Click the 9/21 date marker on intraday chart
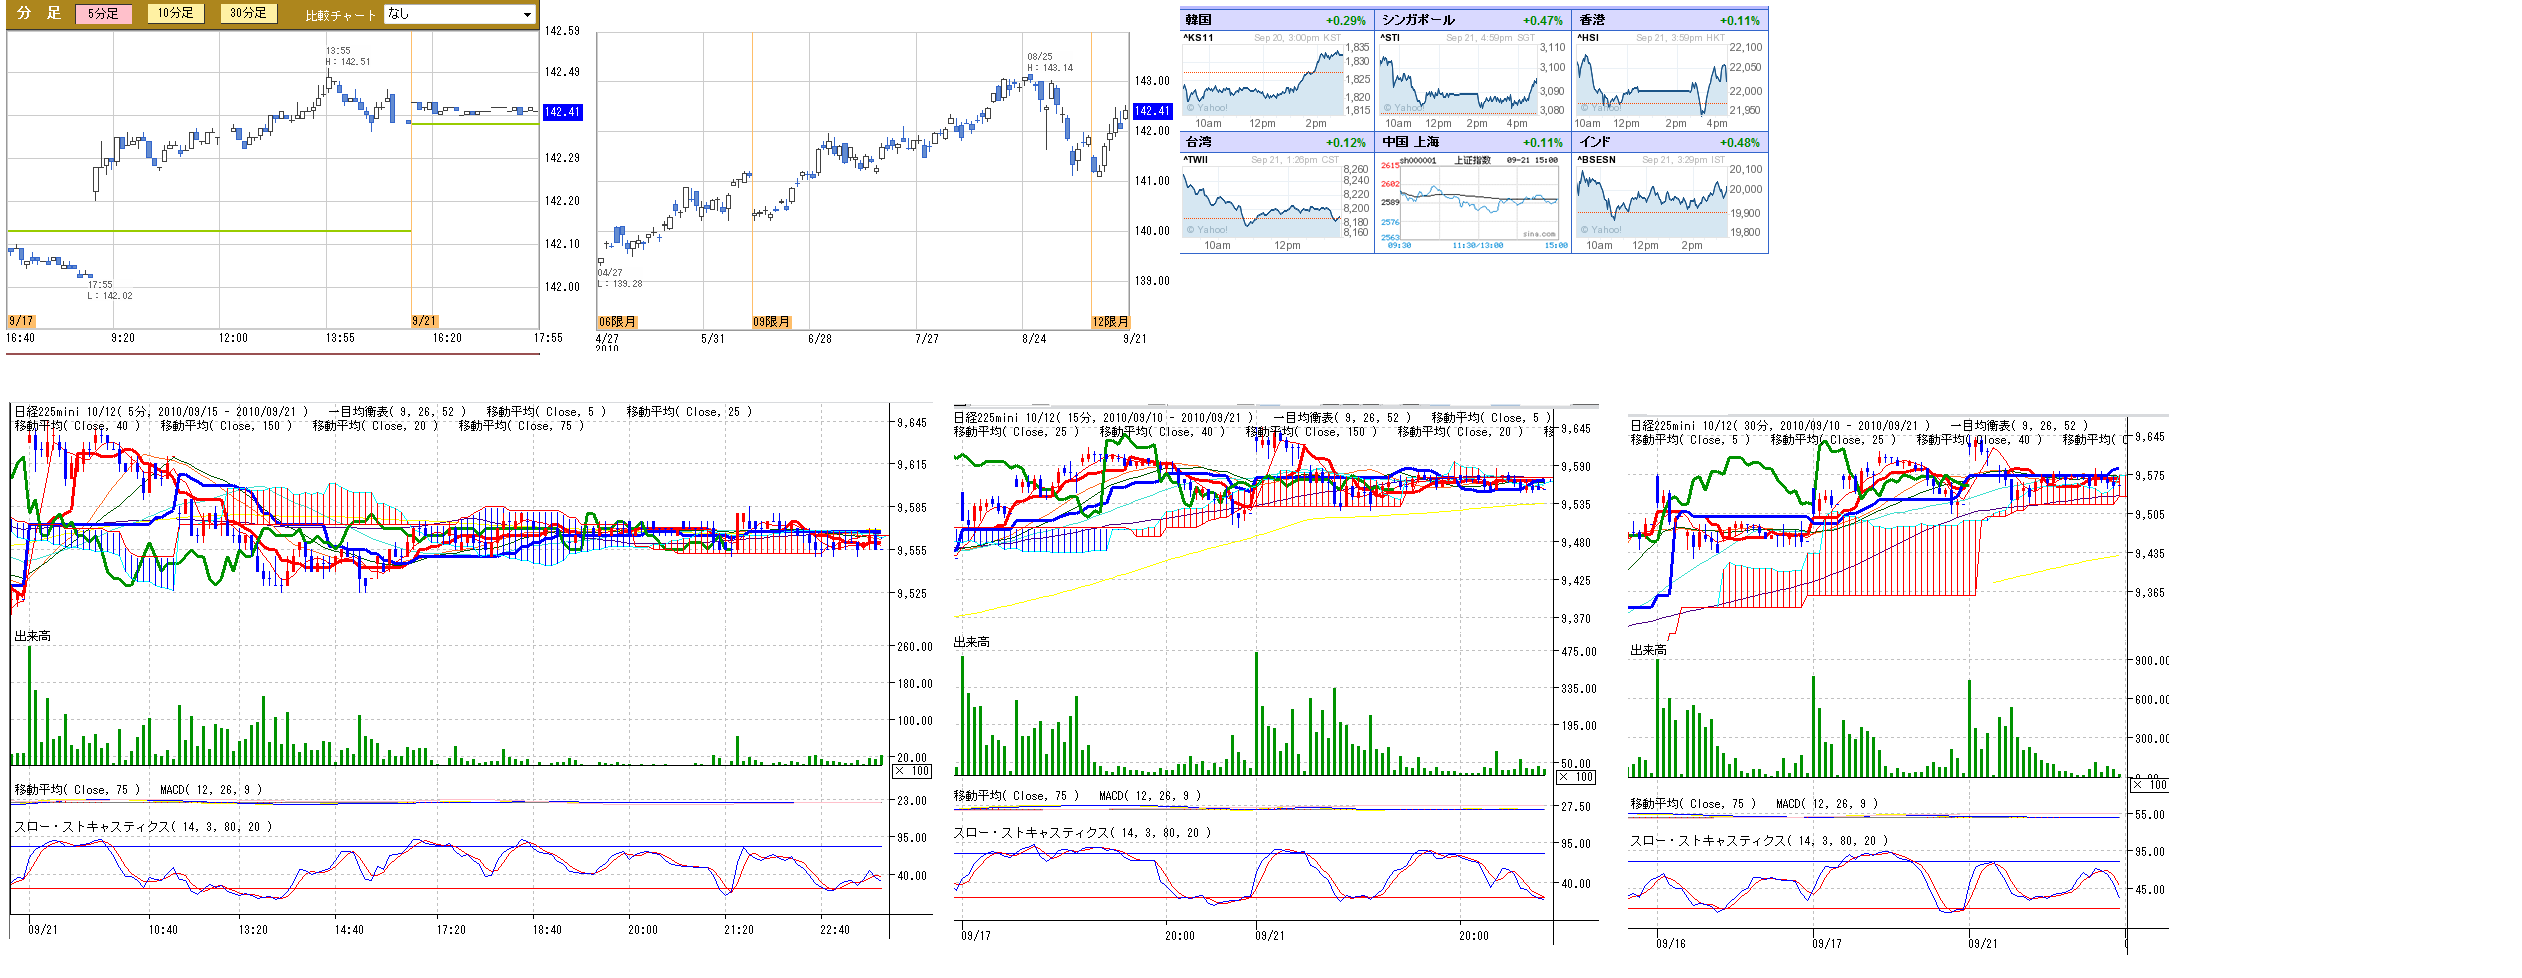2522x978 pixels. click(x=424, y=321)
